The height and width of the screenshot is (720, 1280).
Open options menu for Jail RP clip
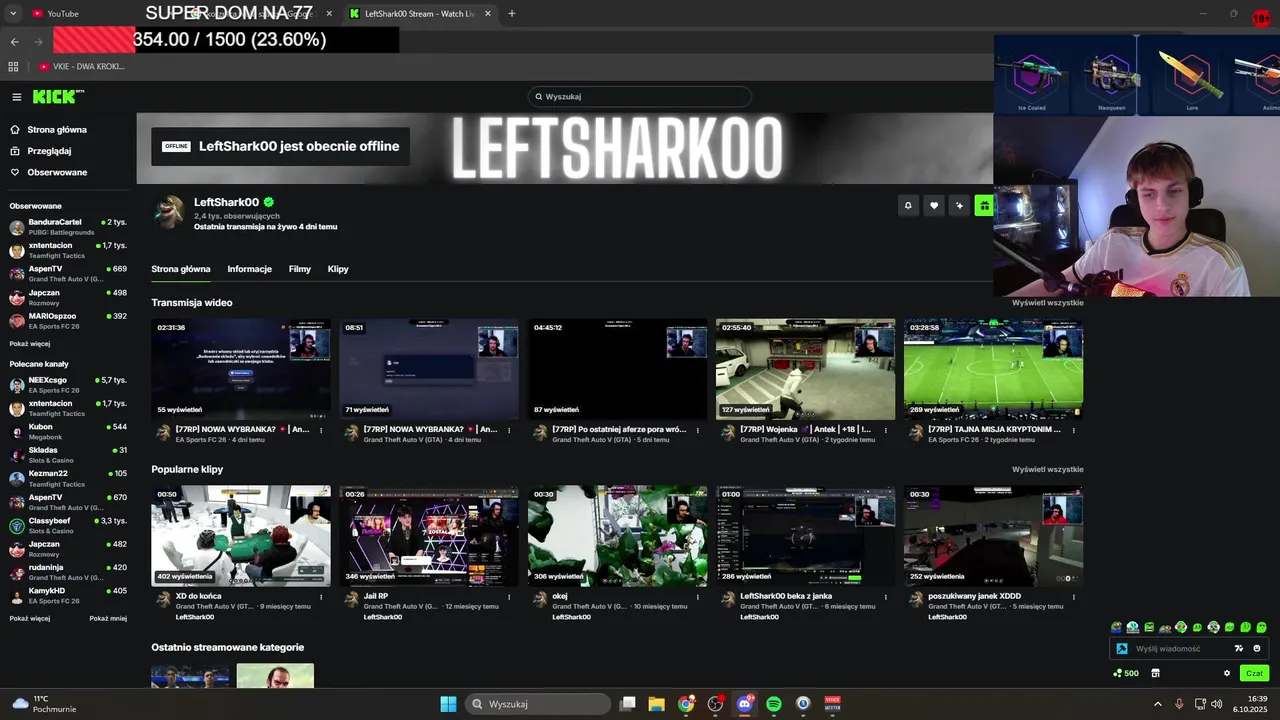pos(509,597)
